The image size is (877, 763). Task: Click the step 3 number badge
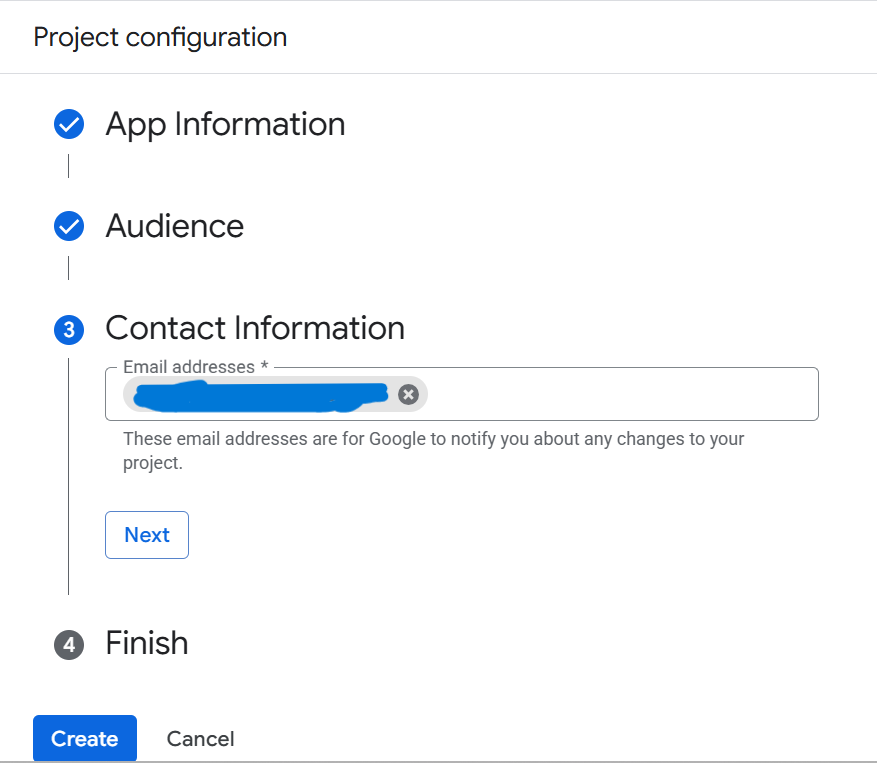68,330
